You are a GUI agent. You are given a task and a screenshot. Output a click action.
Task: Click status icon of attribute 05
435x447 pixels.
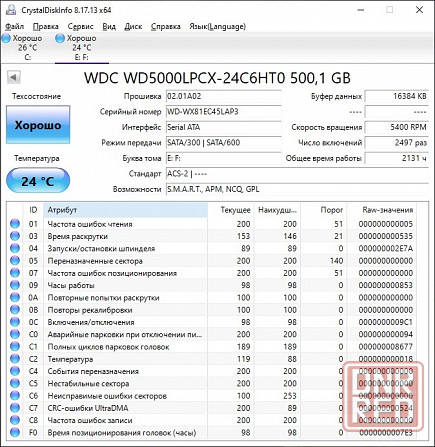[15, 261]
